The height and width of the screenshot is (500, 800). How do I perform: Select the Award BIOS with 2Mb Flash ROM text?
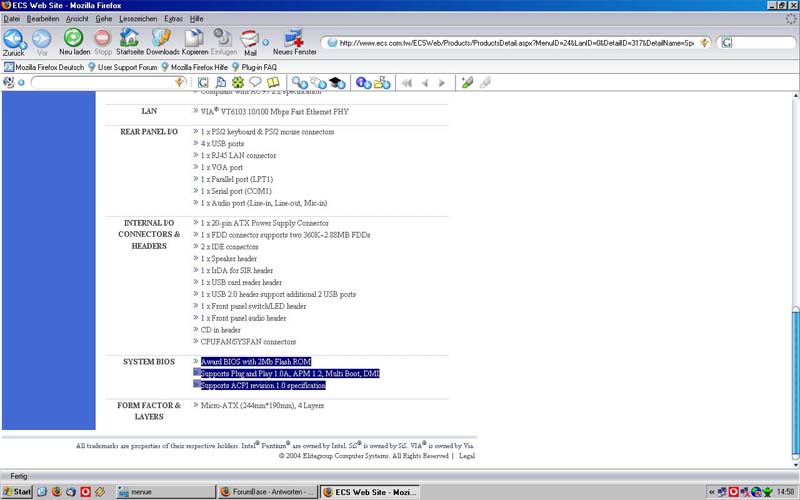tap(256, 362)
